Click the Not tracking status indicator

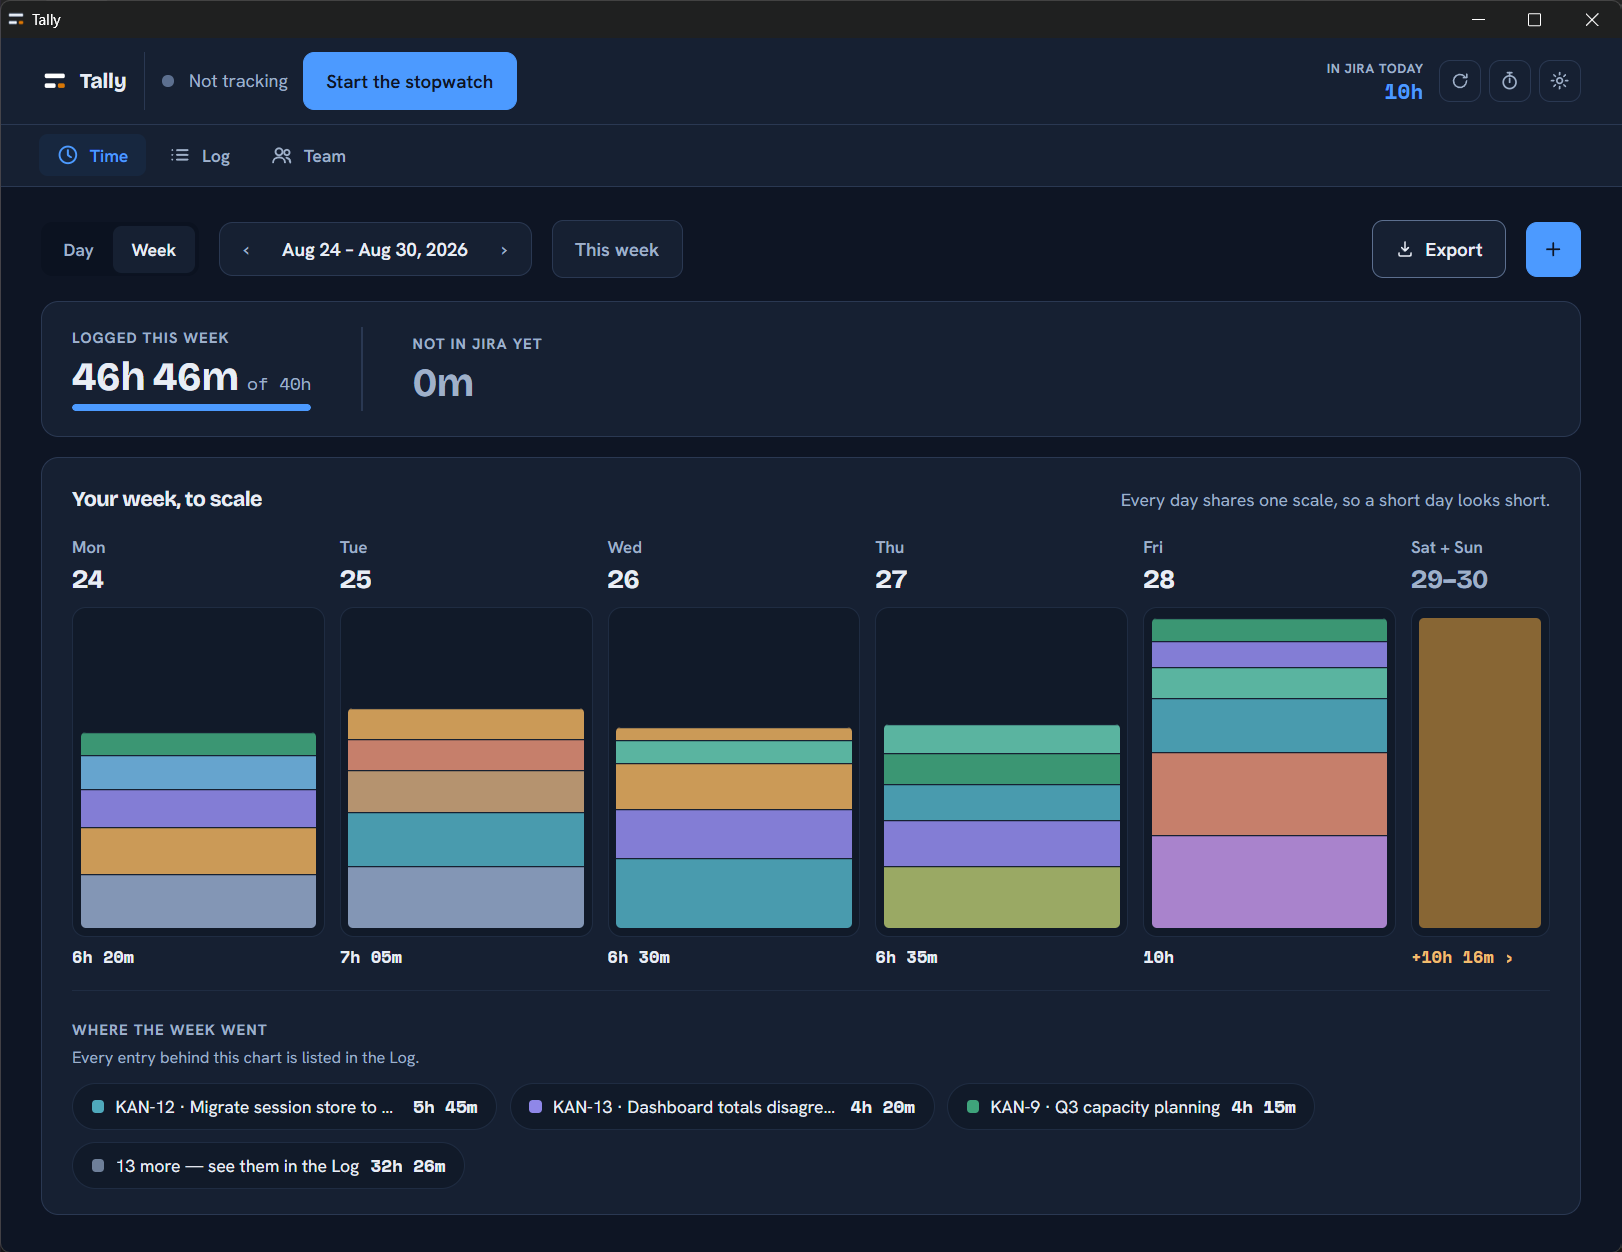coord(225,81)
